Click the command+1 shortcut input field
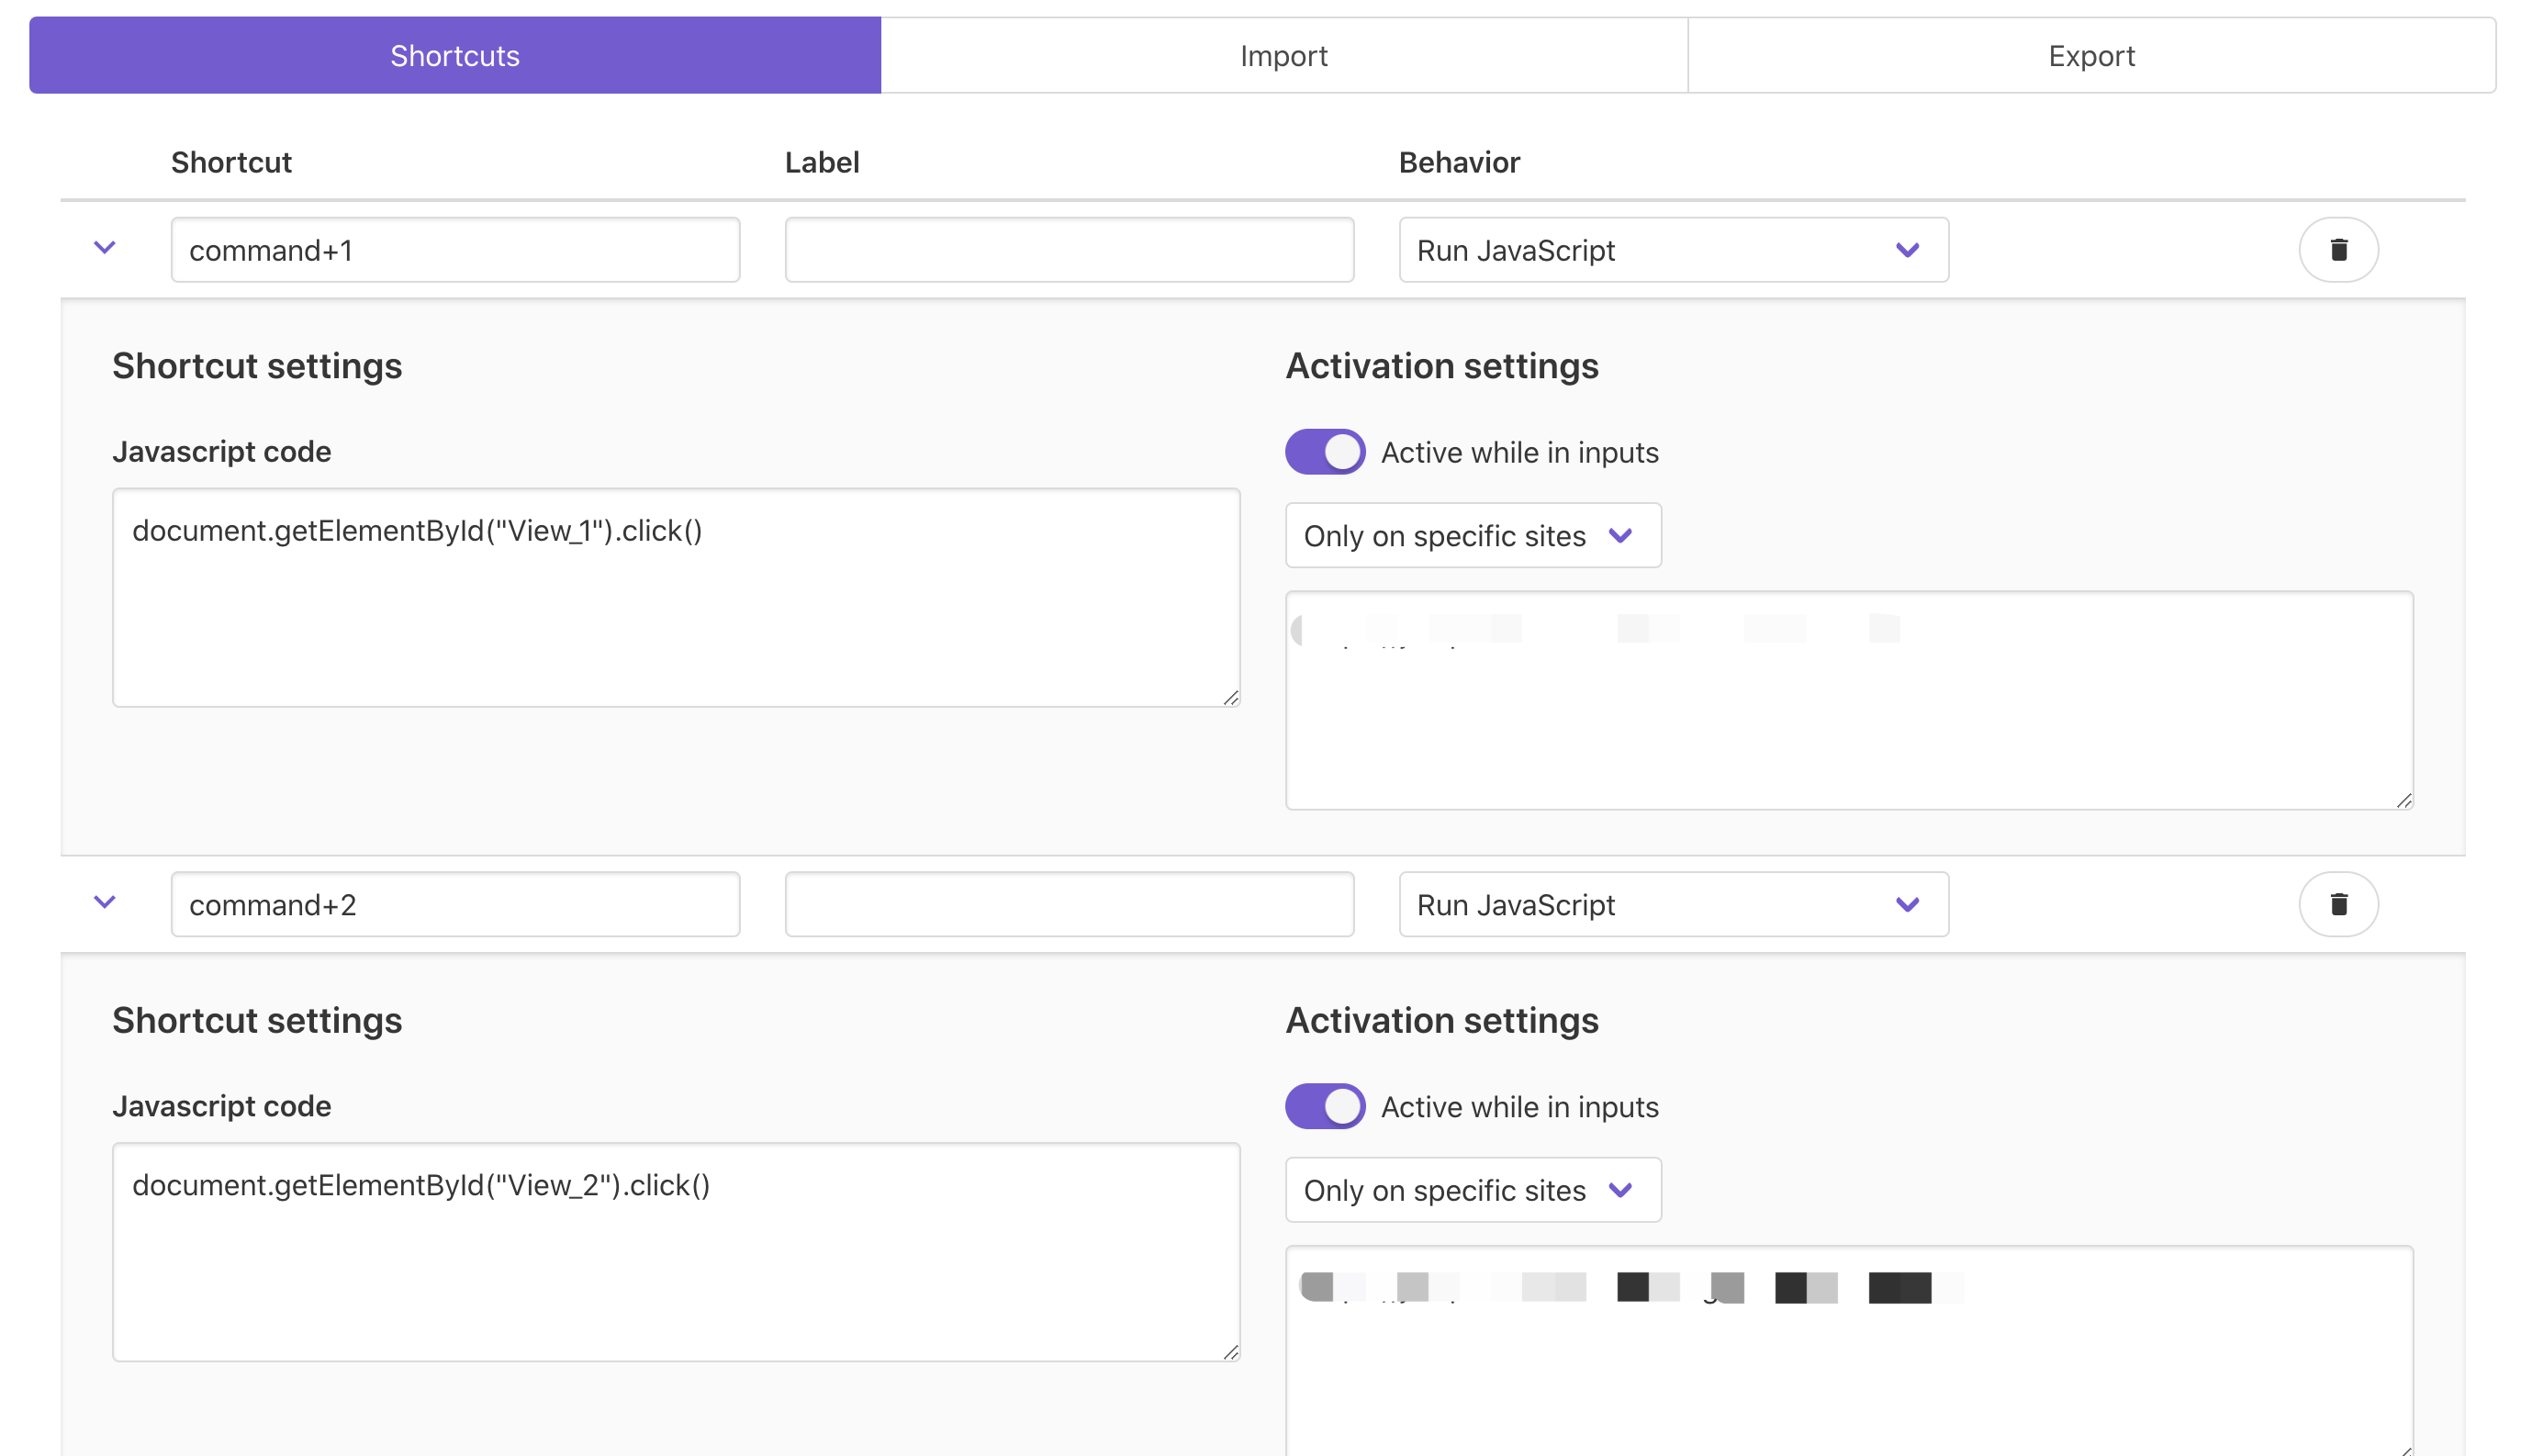The image size is (2521, 1456). coord(455,250)
